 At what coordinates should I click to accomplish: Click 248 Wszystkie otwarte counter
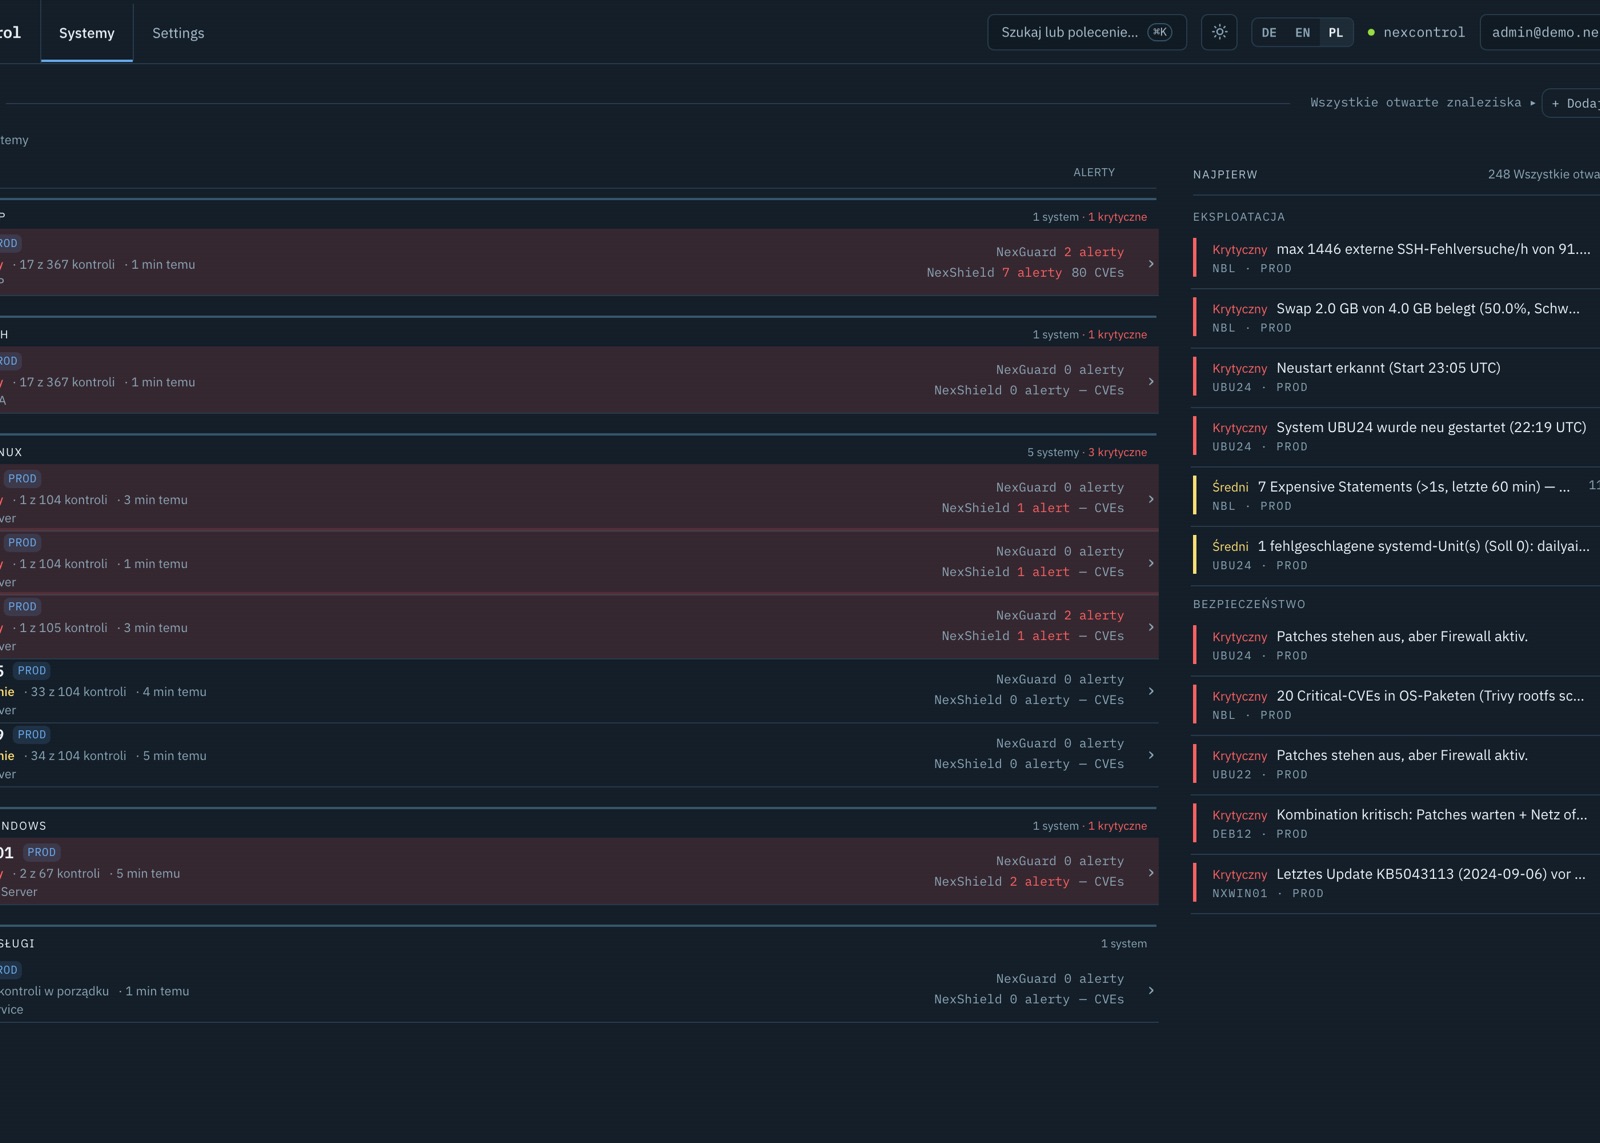[x=1543, y=174]
